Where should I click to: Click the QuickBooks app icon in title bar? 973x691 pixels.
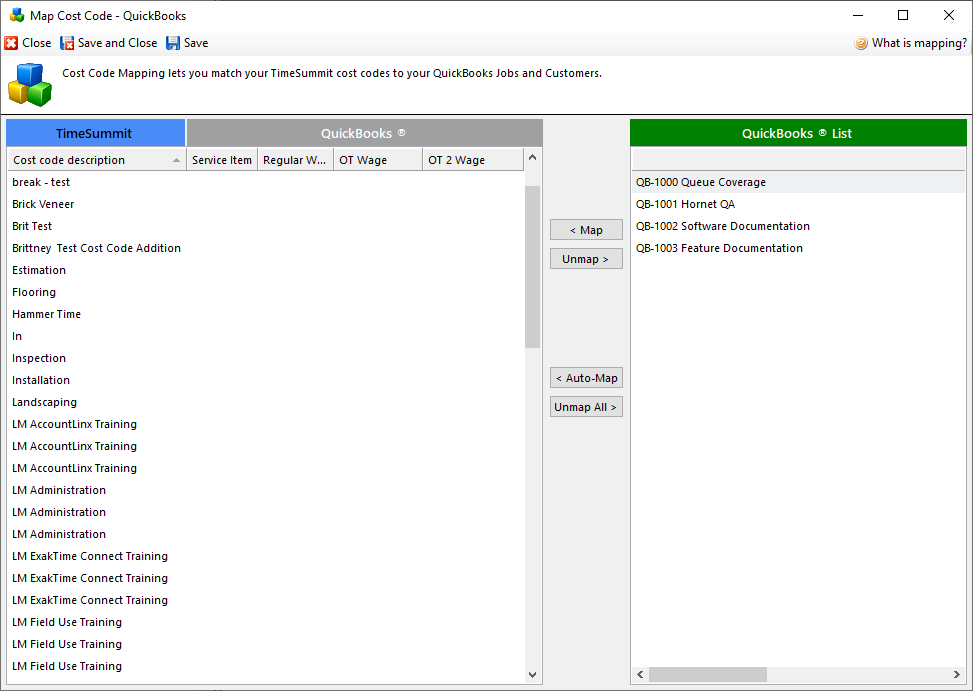(x=17, y=15)
